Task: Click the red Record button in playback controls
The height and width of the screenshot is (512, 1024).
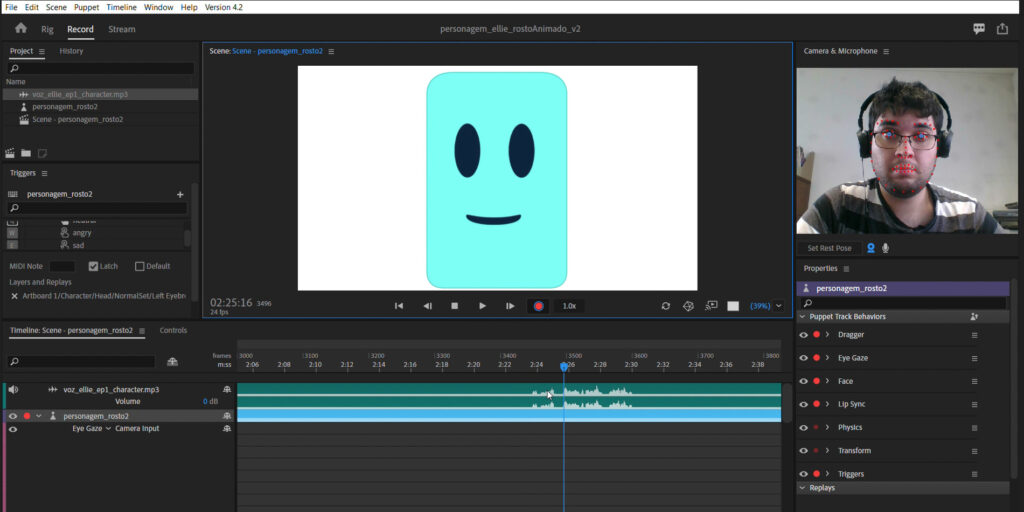Action: pyautogui.click(x=538, y=306)
